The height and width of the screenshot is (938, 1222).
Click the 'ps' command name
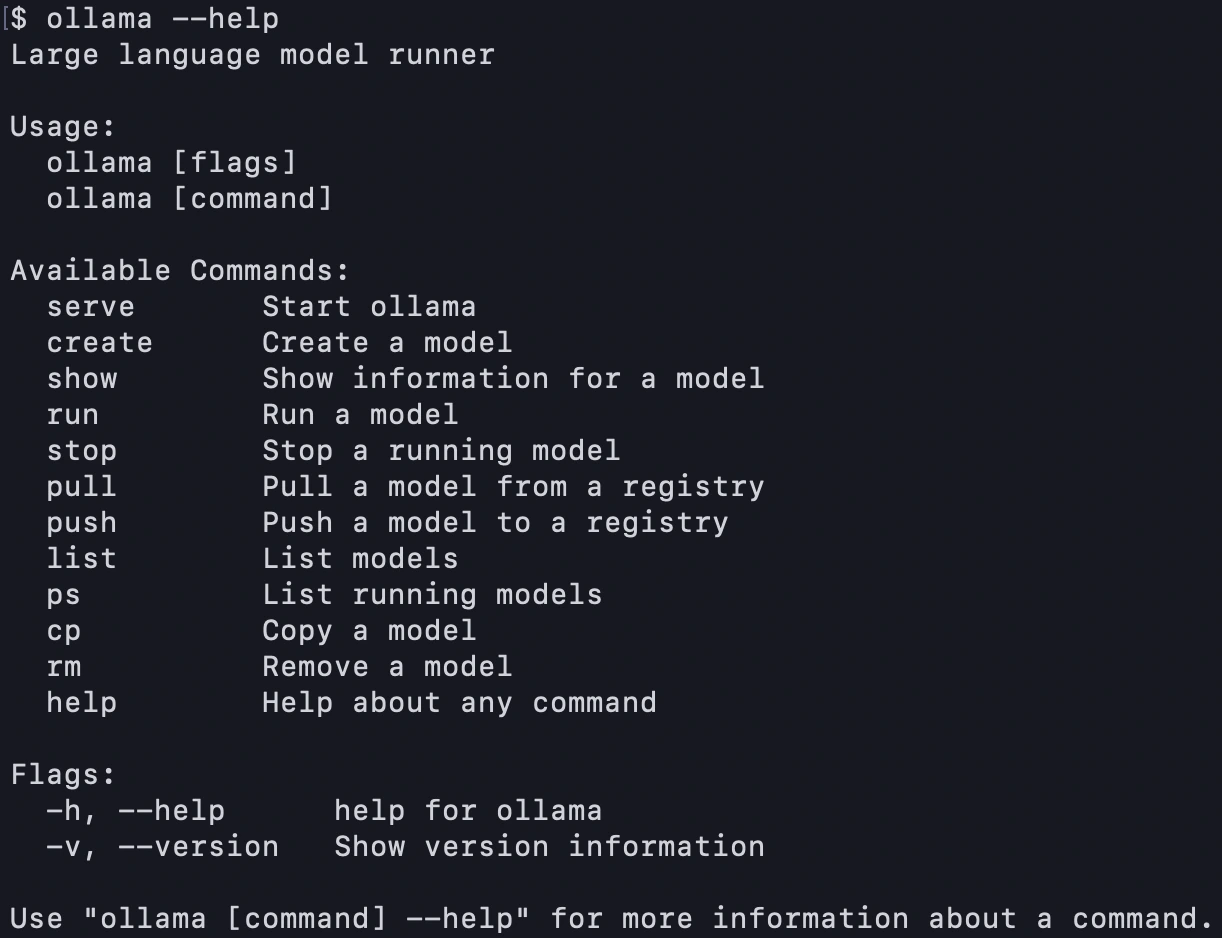tap(63, 595)
